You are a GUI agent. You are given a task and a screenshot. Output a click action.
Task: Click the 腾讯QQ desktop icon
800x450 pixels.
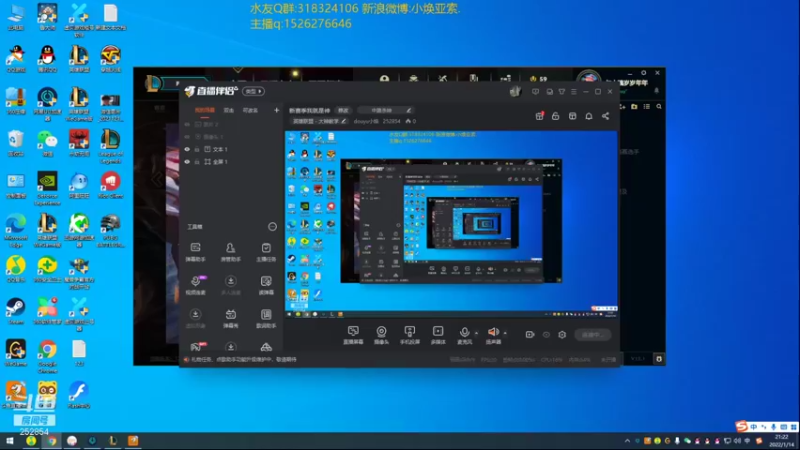pyautogui.click(x=47, y=59)
